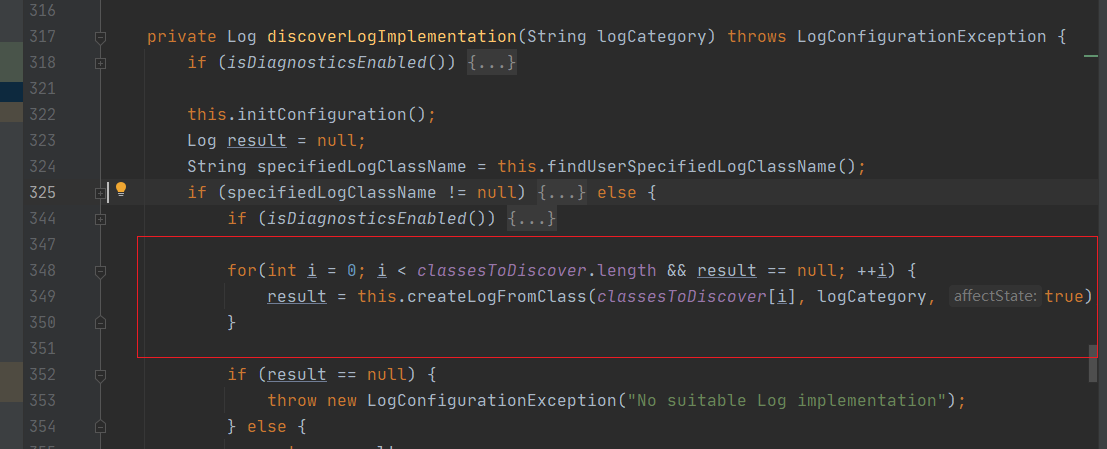Collapse the for loop fold marker at line 348
Viewport: 1107px width, 449px height.
(100, 270)
